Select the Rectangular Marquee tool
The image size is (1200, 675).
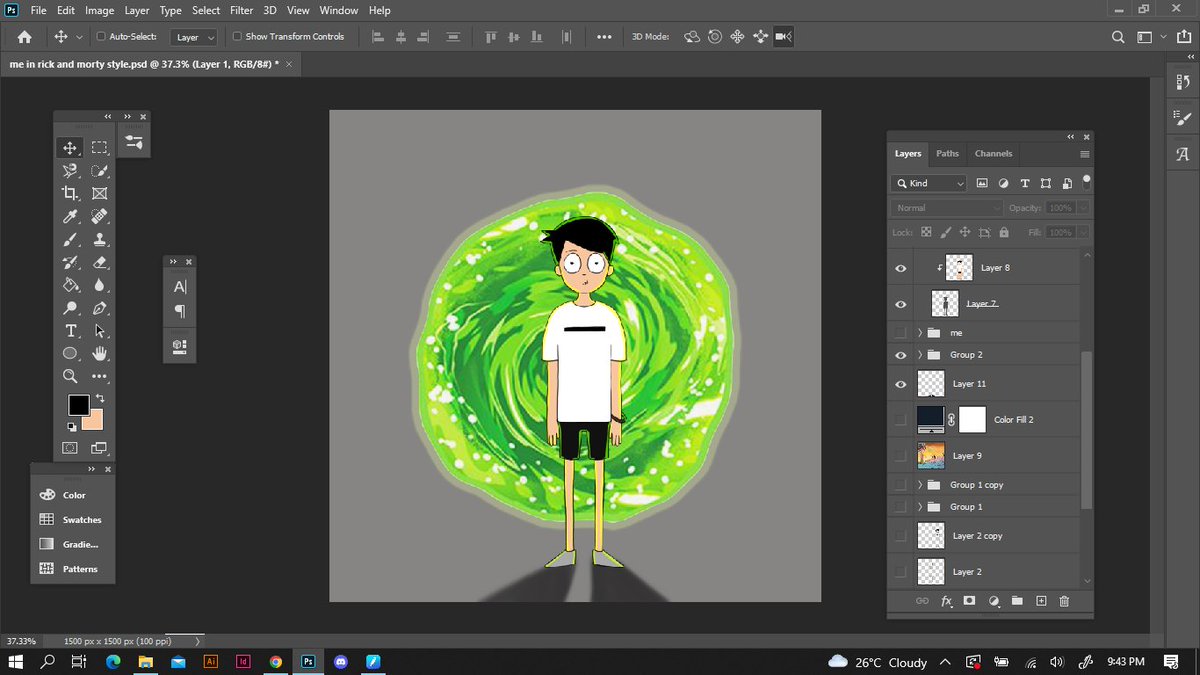point(99,148)
